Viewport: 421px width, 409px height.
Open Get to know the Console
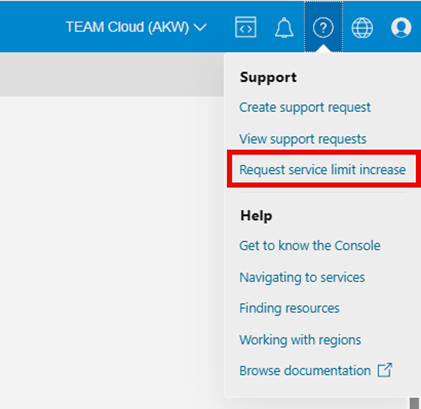click(x=310, y=245)
